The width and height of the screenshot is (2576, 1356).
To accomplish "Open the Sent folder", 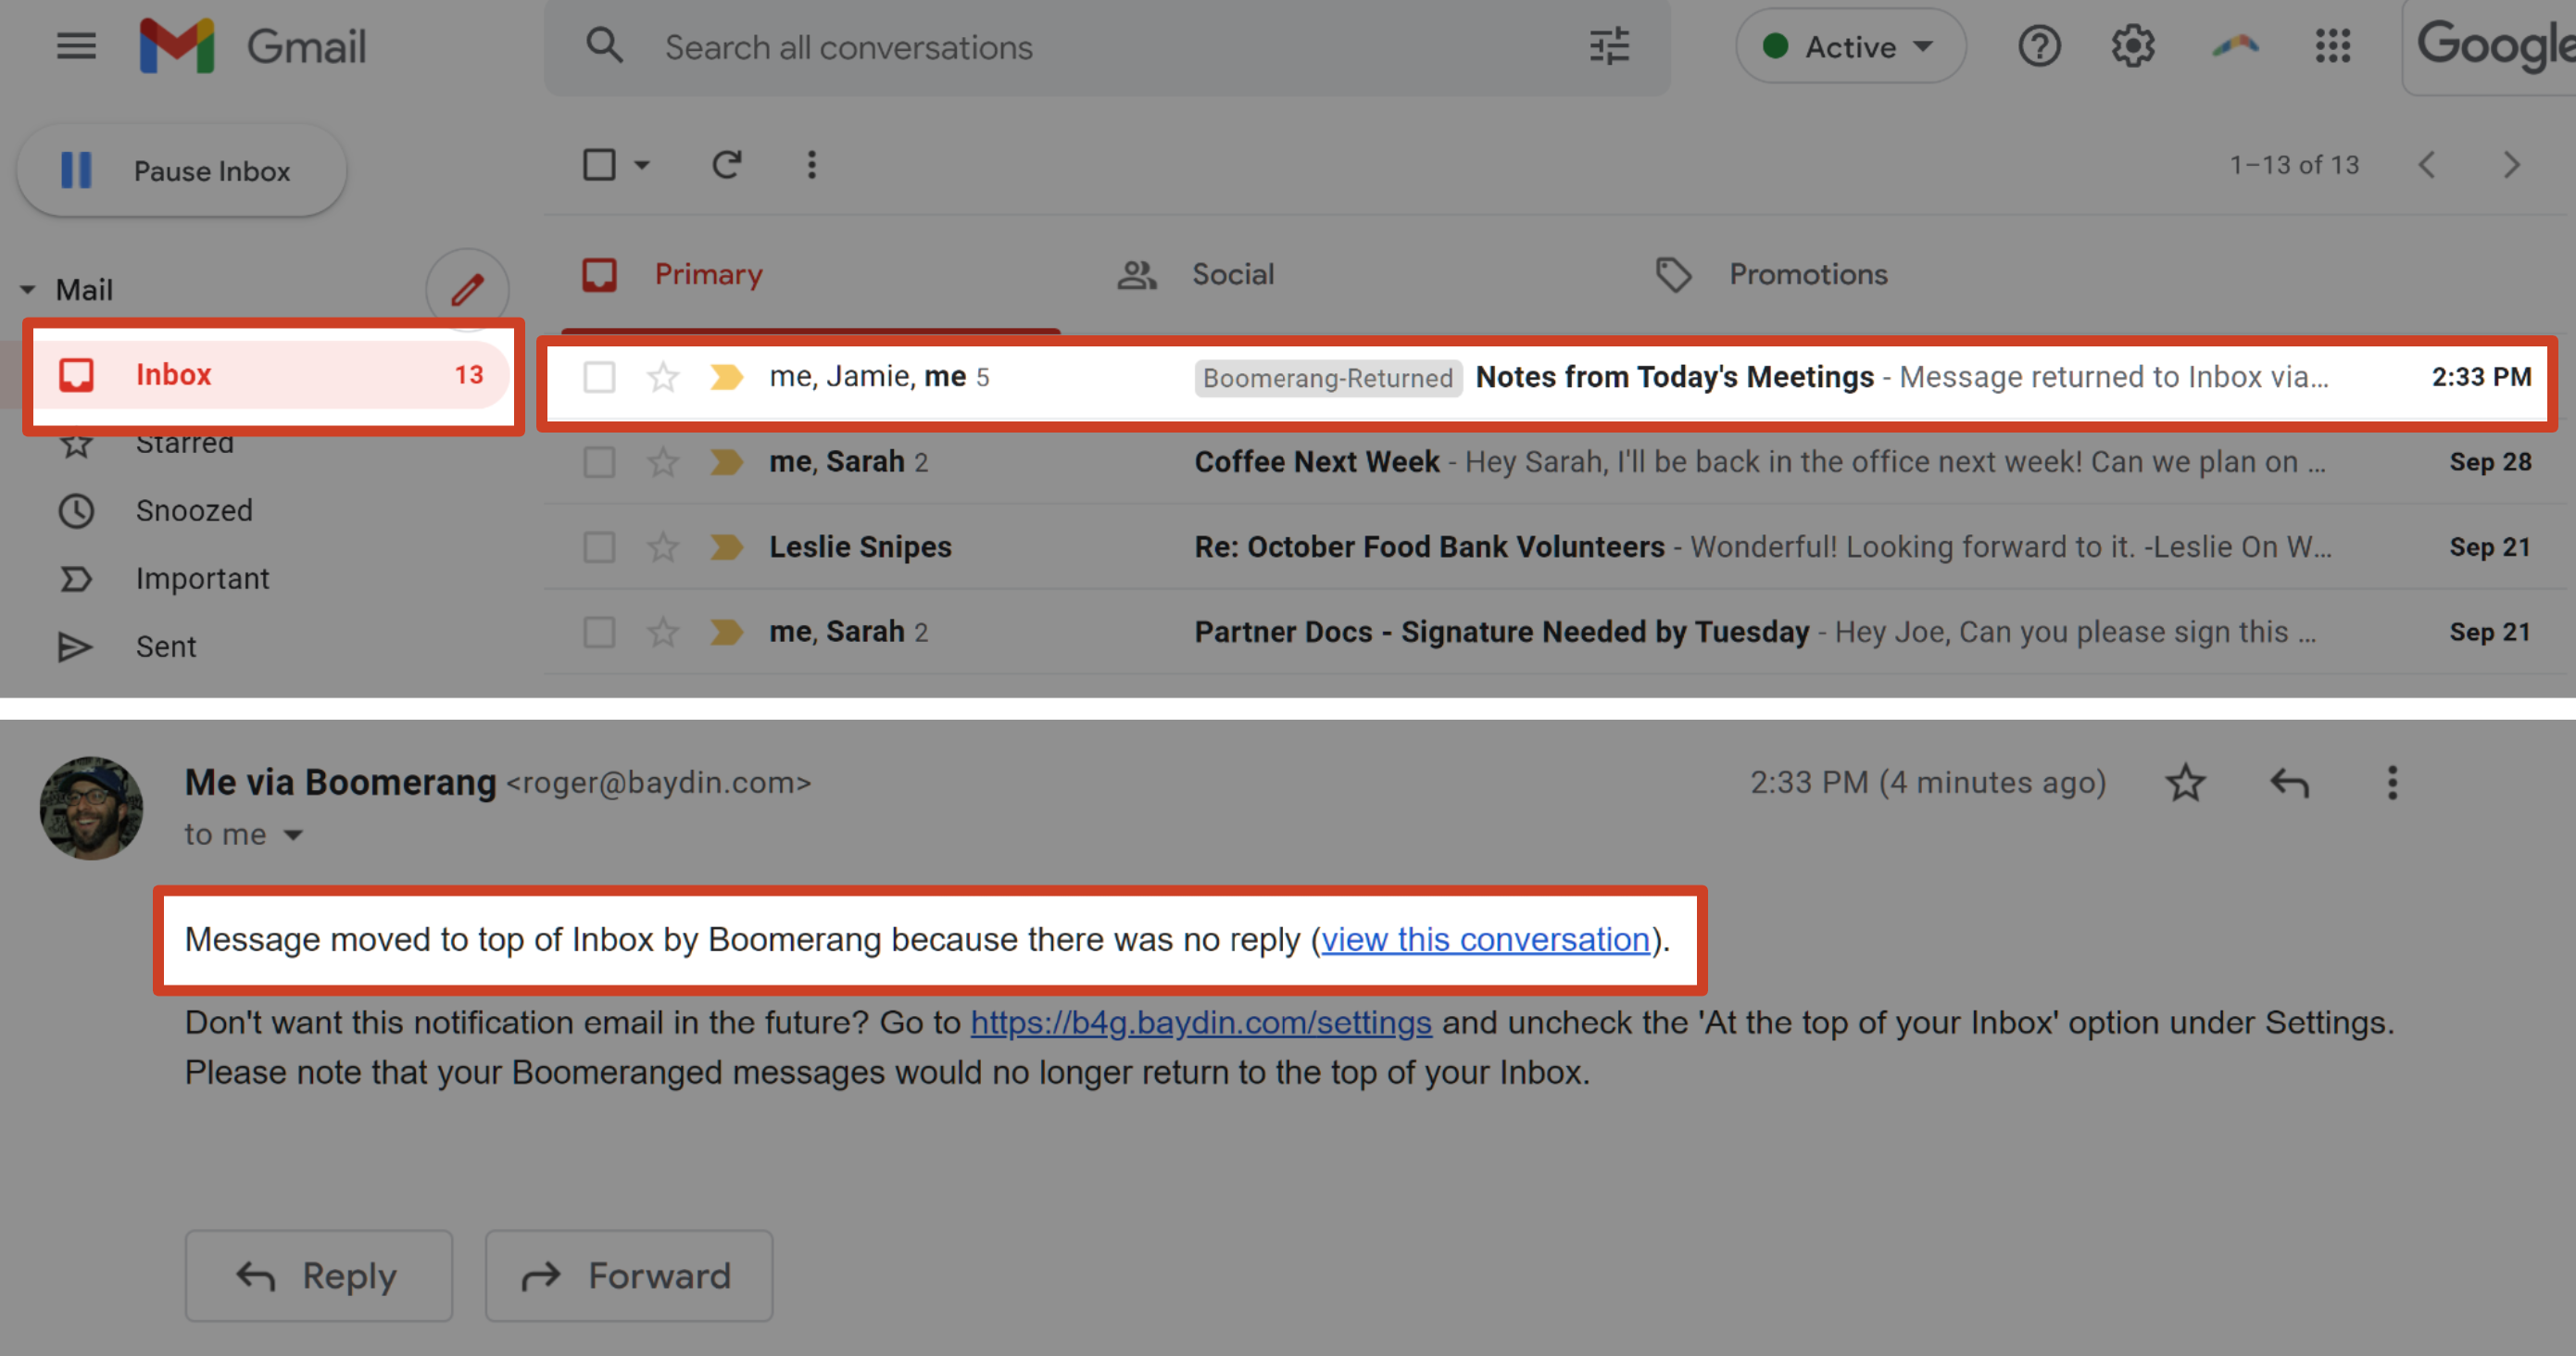I will 127,647.
